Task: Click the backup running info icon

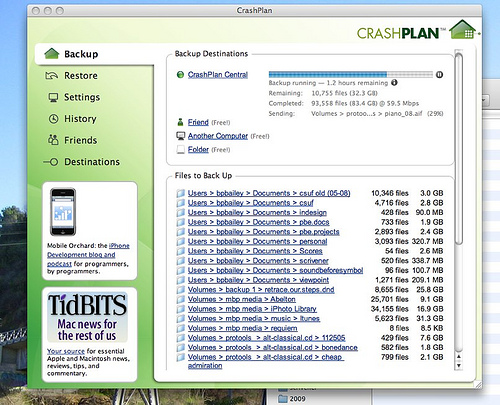Action: (x=394, y=82)
